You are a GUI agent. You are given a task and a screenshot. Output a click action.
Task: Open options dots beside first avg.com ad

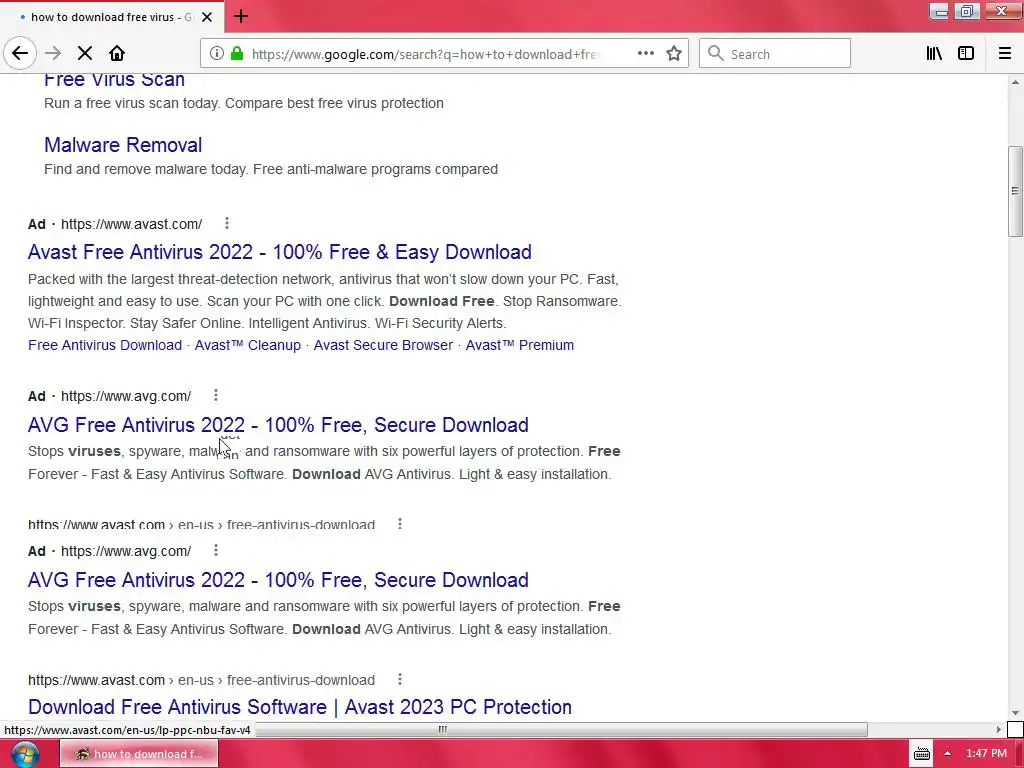click(x=216, y=395)
